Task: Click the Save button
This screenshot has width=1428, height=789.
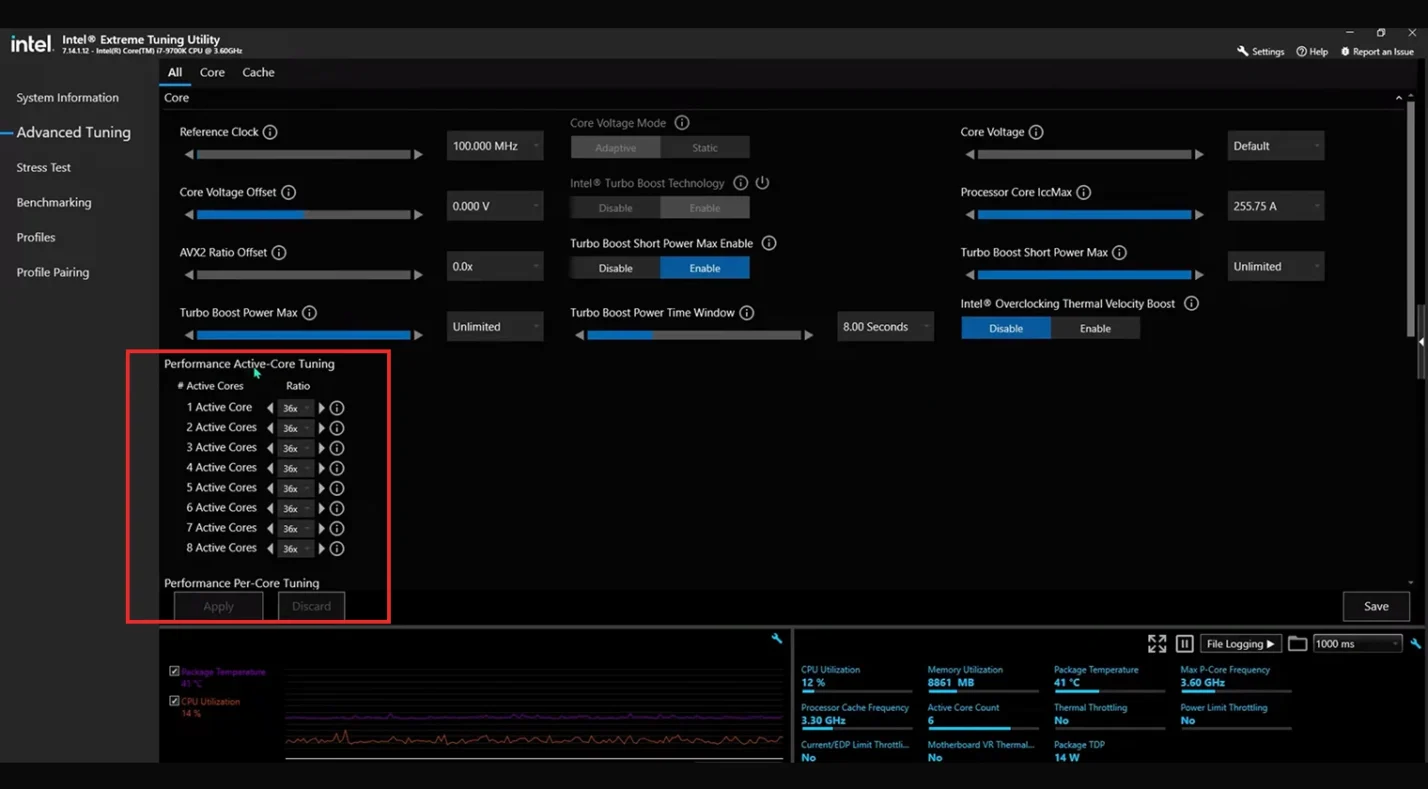Action: [1375, 606]
